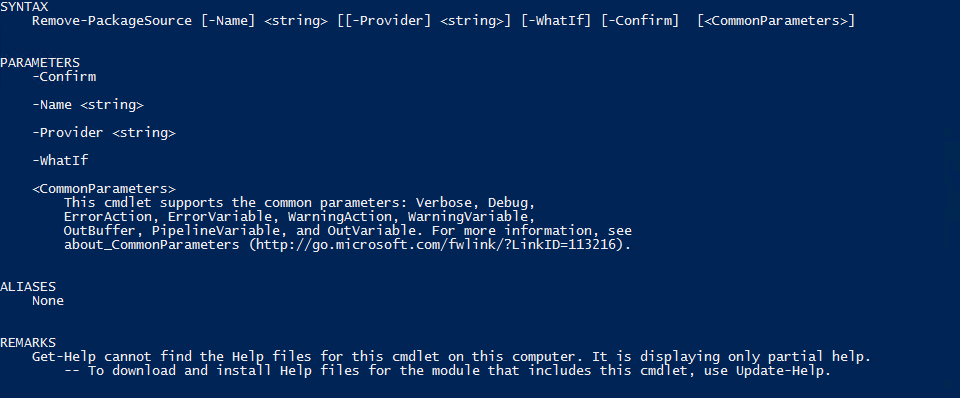The width and height of the screenshot is (960, 398).
Task: Click the -Confirm parameter entry
Action: pos(64,77)
